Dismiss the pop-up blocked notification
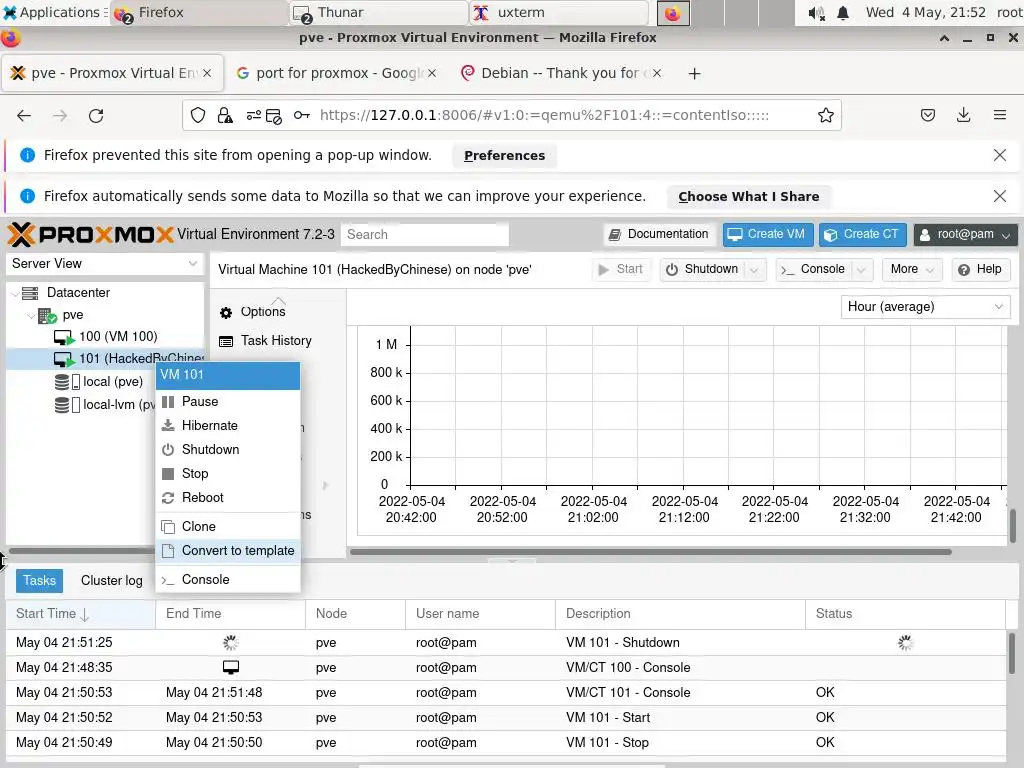 (x=999, y=155)
